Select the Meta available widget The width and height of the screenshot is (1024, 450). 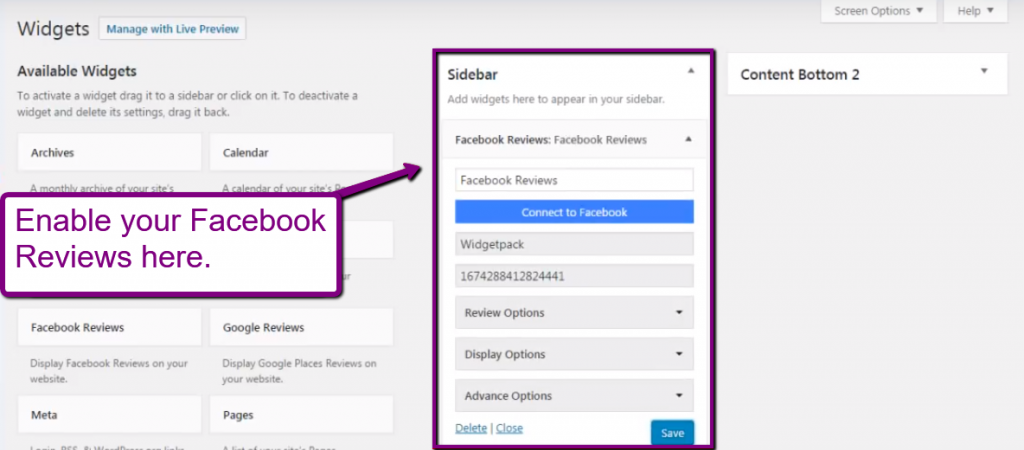coord(110,415)
